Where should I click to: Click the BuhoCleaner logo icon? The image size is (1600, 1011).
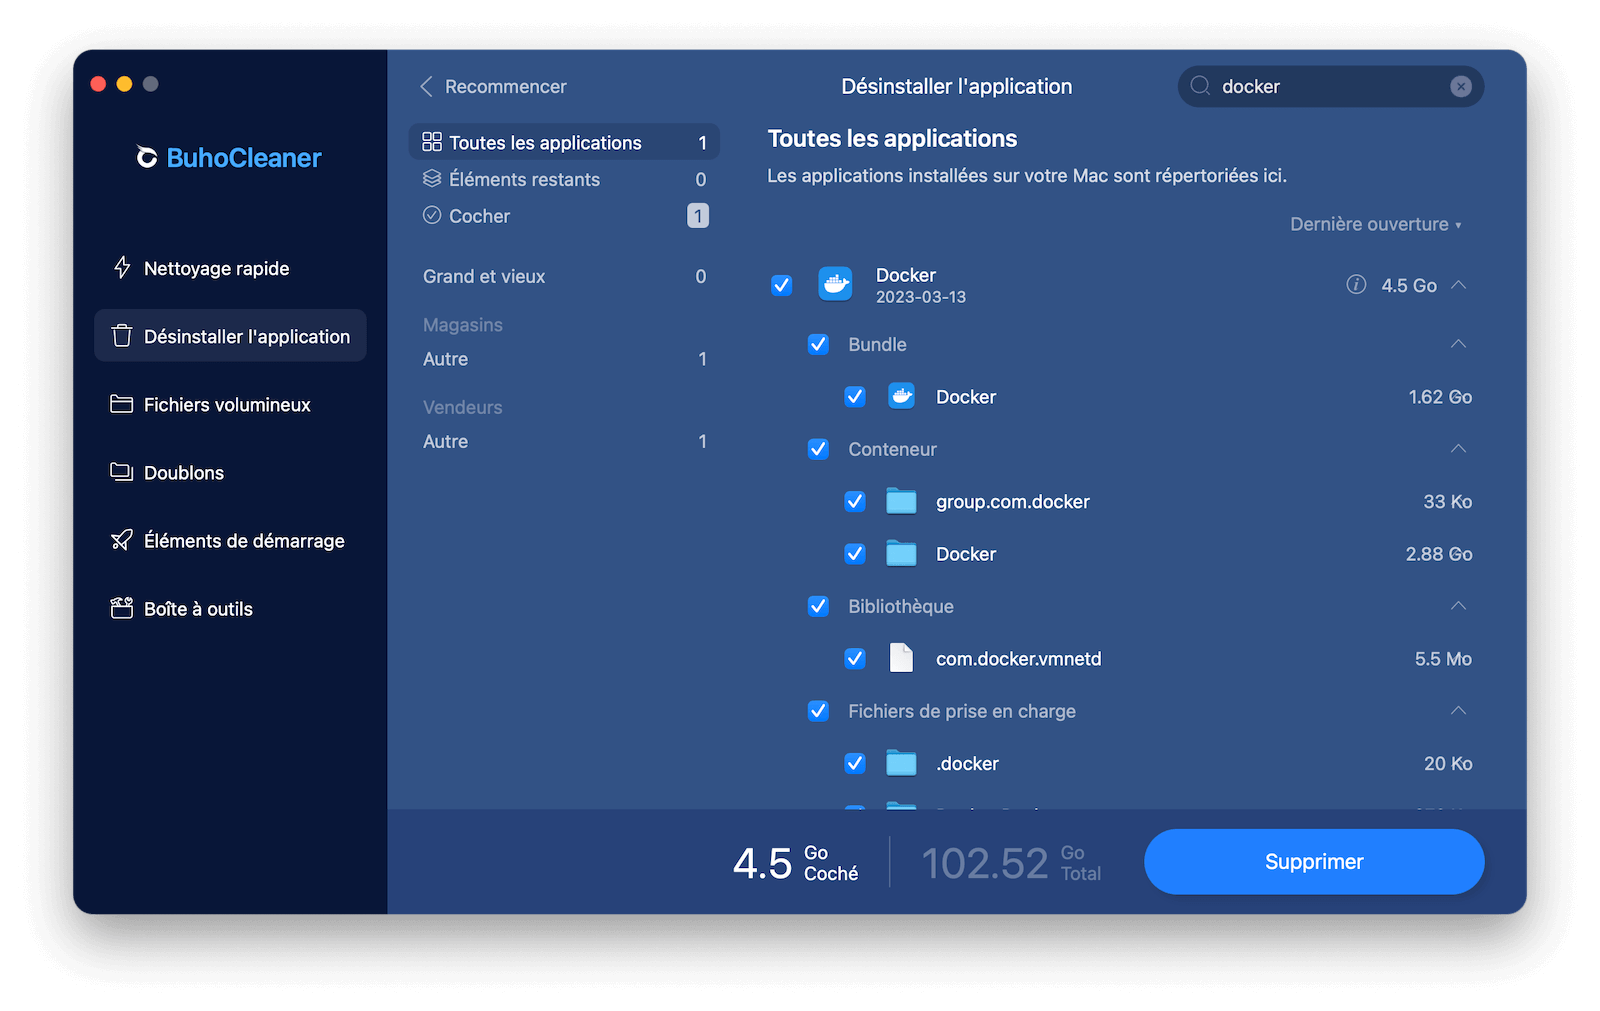pos(147,158)
